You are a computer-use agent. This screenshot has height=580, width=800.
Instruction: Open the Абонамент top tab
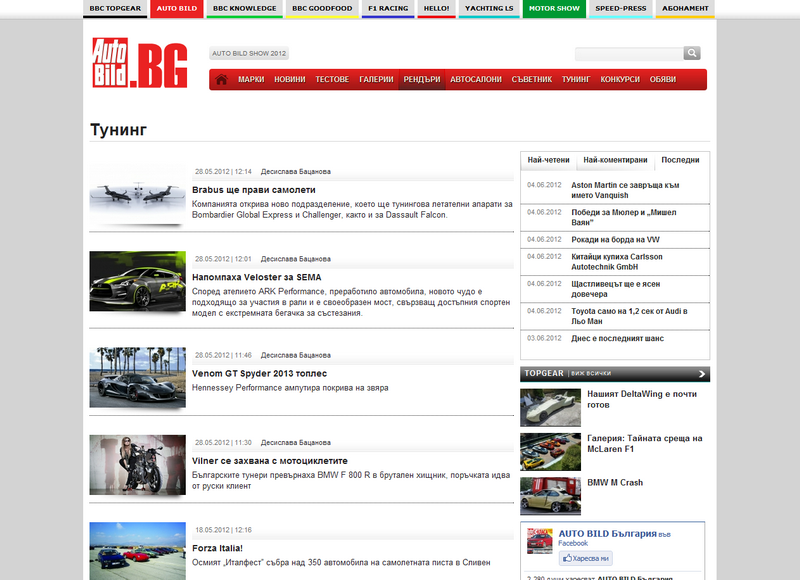685,9
